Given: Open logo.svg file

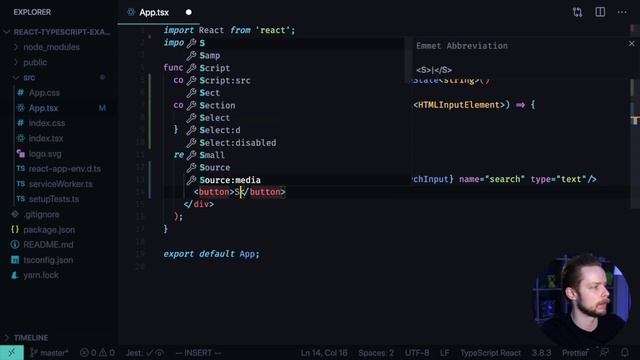Looking at the screenshot, I should 45,154.
